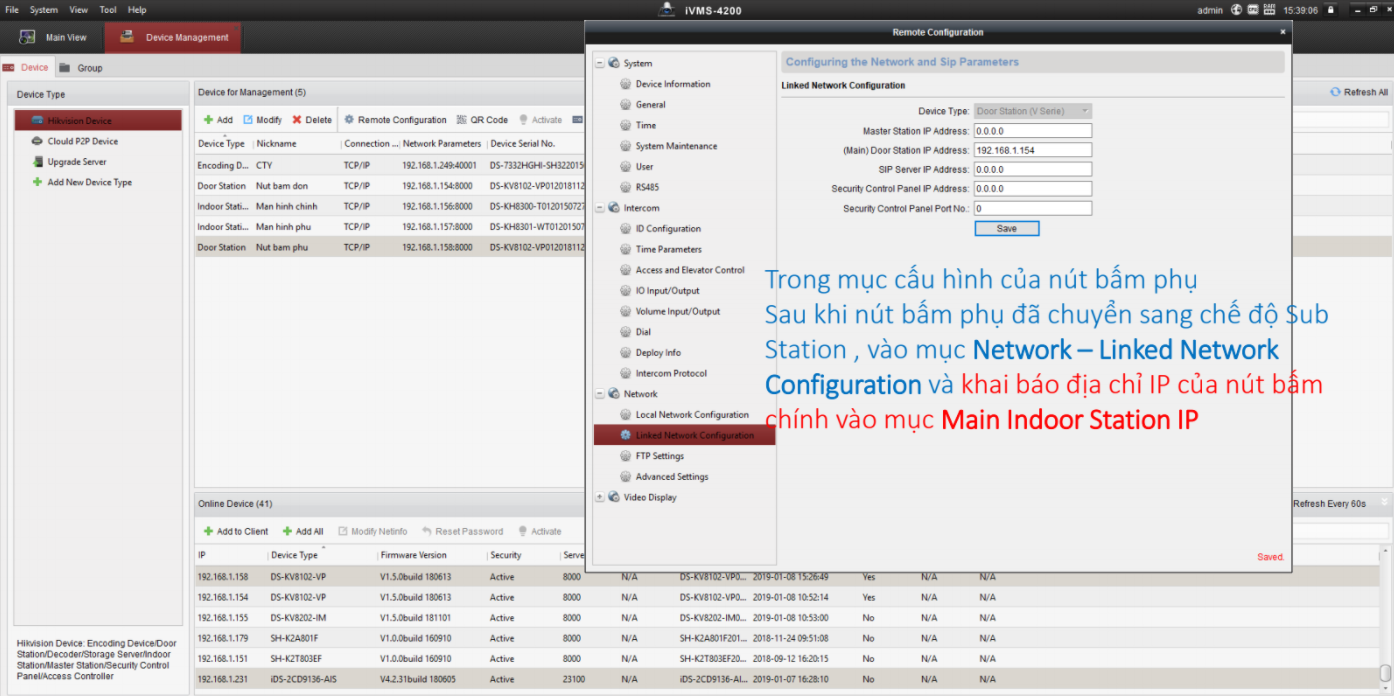1394x696 pixels.
Task: Click the QR Code icon
Action: click(x=462, y=120)
